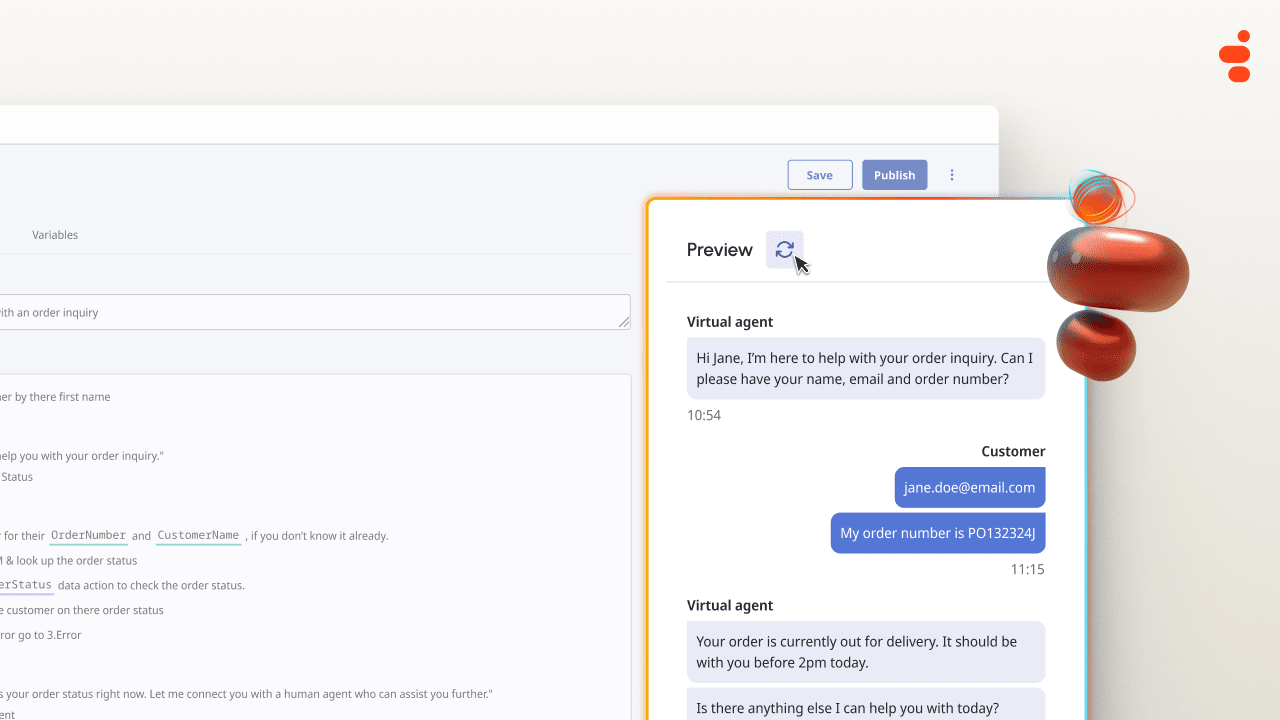Screen dimensions: 1280x720
Task: Click the orange Genesys logo
Action: click(x=1236, y=56)
